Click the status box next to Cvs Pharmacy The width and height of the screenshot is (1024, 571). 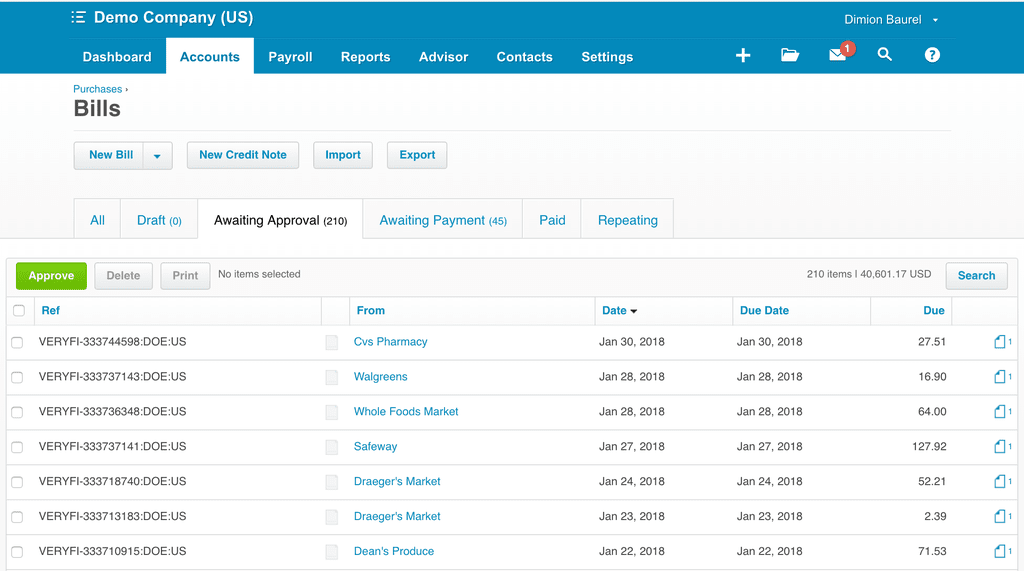tap(332, 342)
